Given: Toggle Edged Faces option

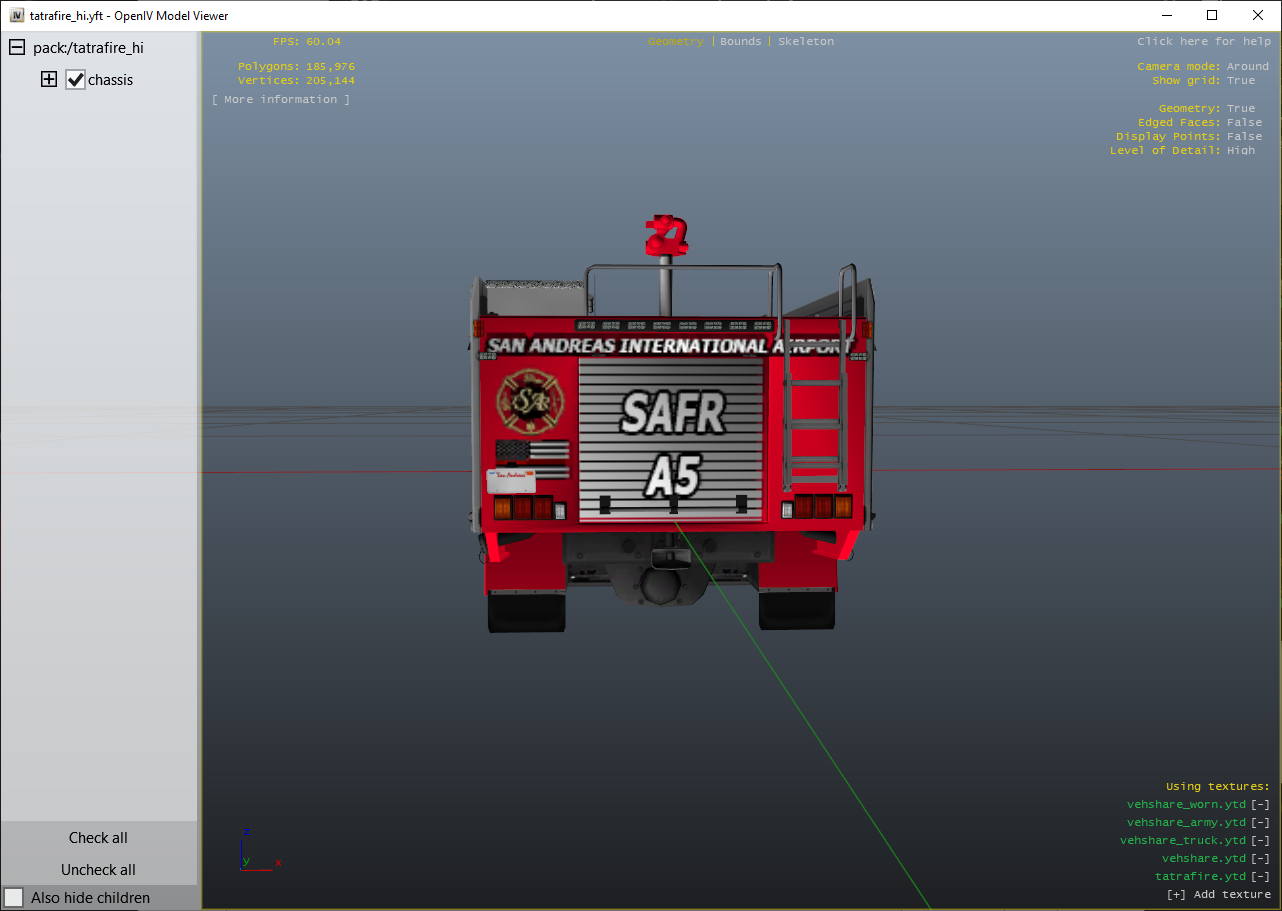Looking at the screenshot, I should point(1244,123).
